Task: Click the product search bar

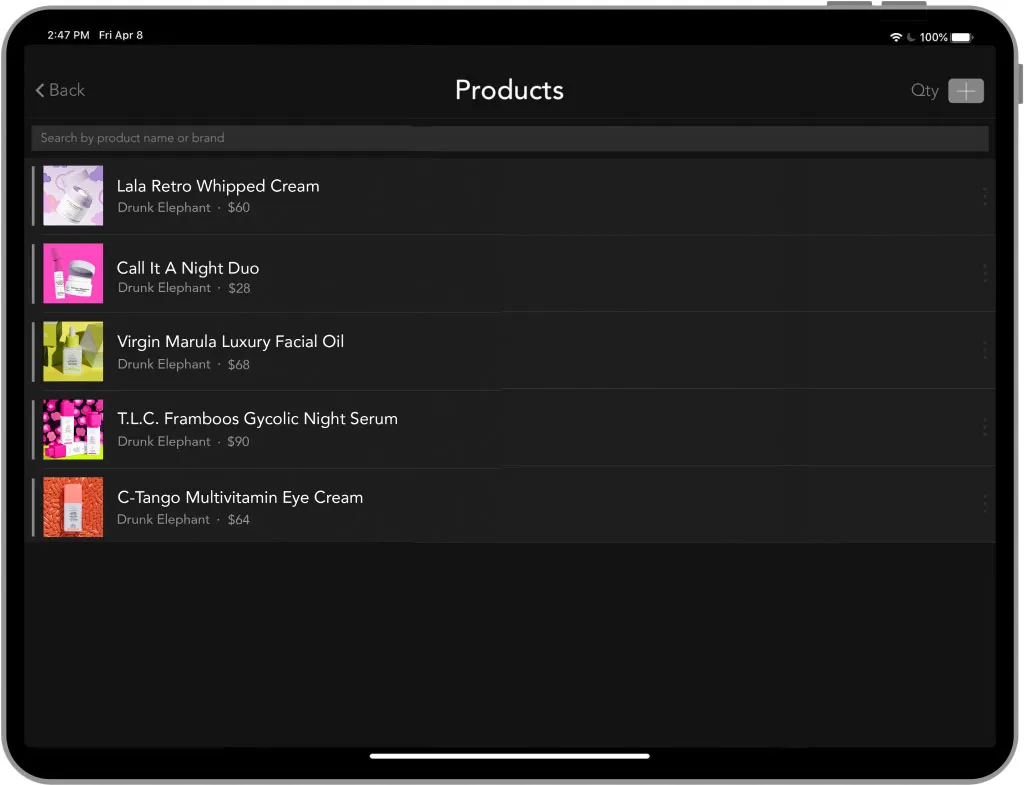Action: [x=510, y=137]
